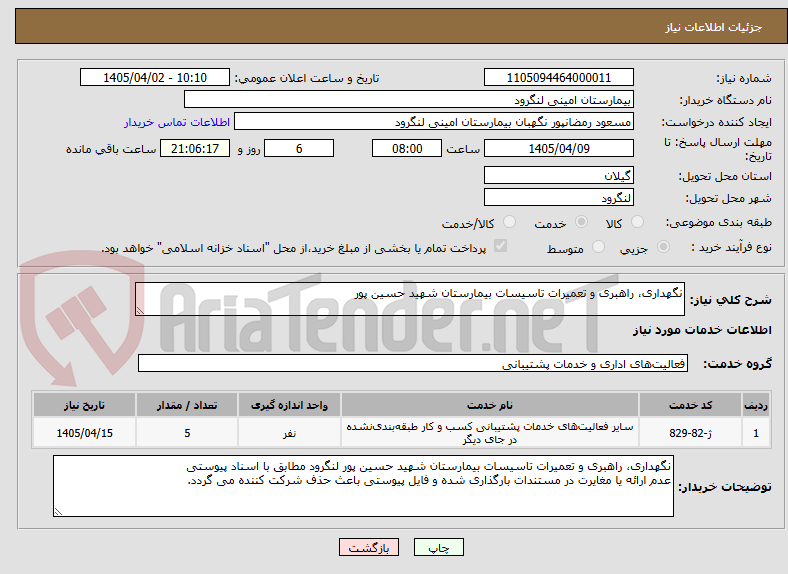Click the requester field مسعود رمضانپور
Screen dimensions: 788x574
tap(434, 122)
